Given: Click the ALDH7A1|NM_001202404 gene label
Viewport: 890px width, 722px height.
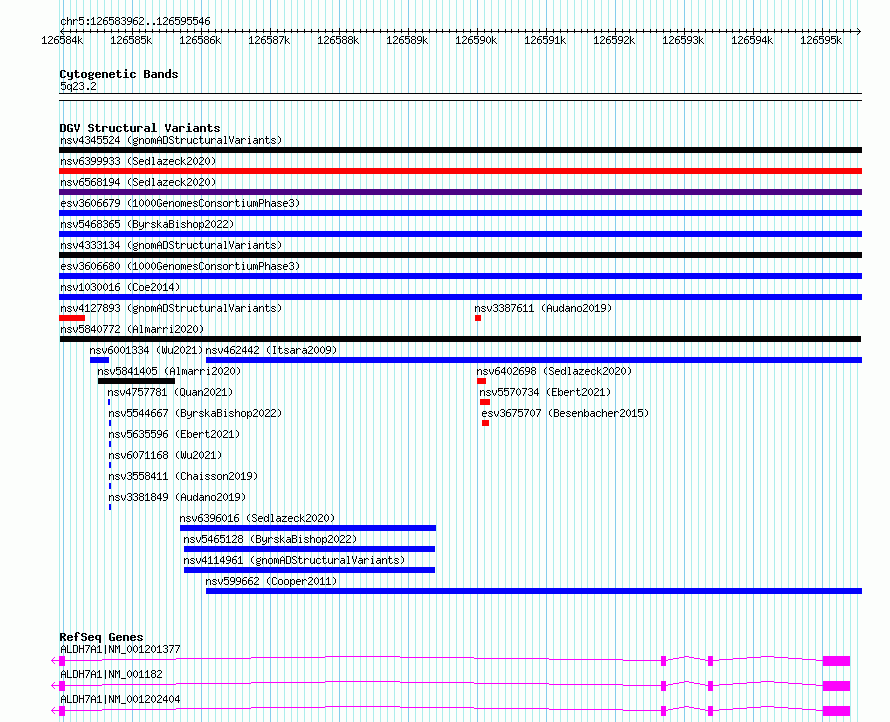Looking at the screenshot, I should (120, 699).
